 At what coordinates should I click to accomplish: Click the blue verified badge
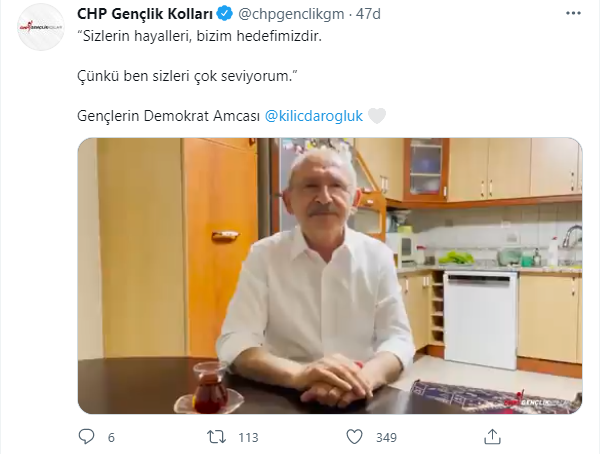pos(225,14)
